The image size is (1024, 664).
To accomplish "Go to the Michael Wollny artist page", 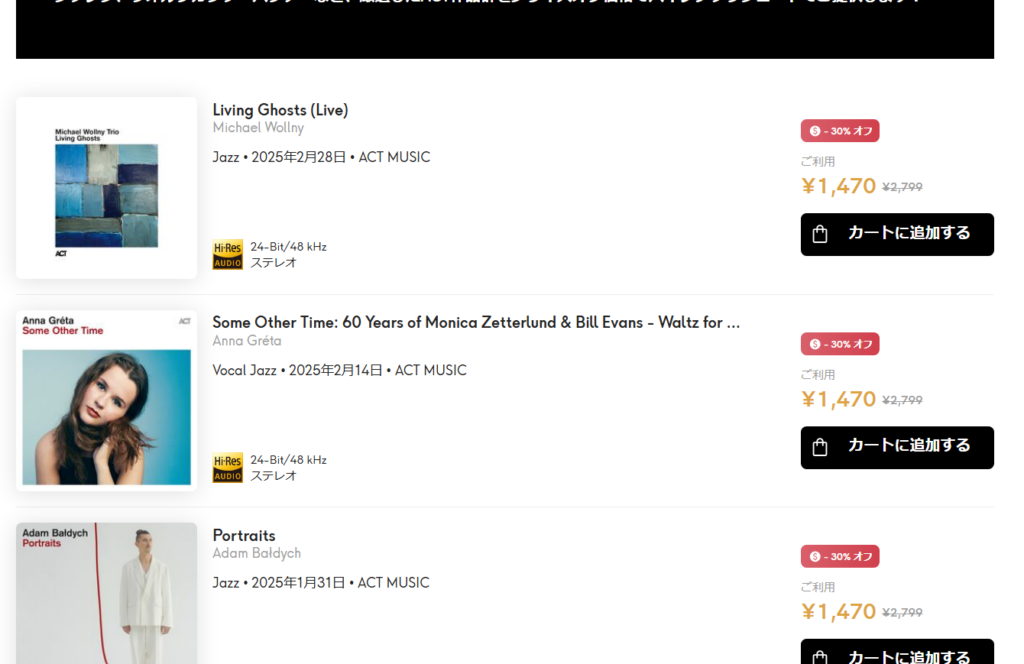I will [258, 128].
